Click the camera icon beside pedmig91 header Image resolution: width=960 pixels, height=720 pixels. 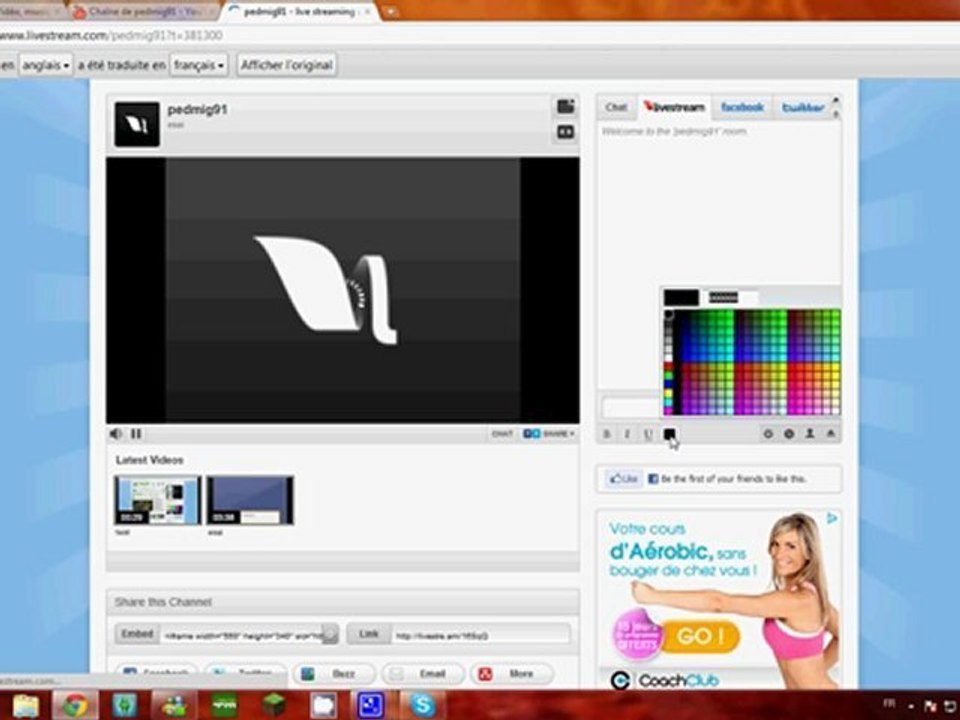point(565,107)
